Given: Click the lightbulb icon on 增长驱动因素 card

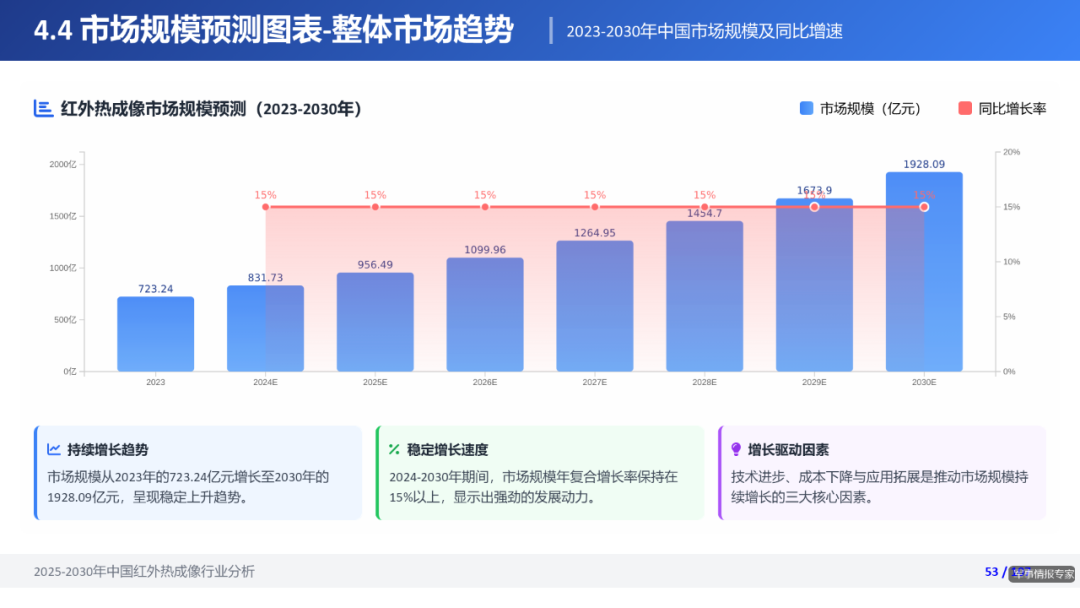Looking at the screenshot, I should click(737, 449).
